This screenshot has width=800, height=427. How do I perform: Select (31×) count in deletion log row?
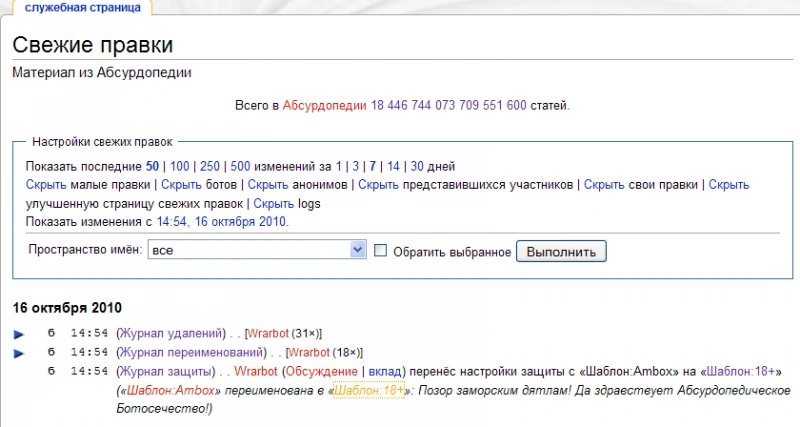(x=305, y=333)
